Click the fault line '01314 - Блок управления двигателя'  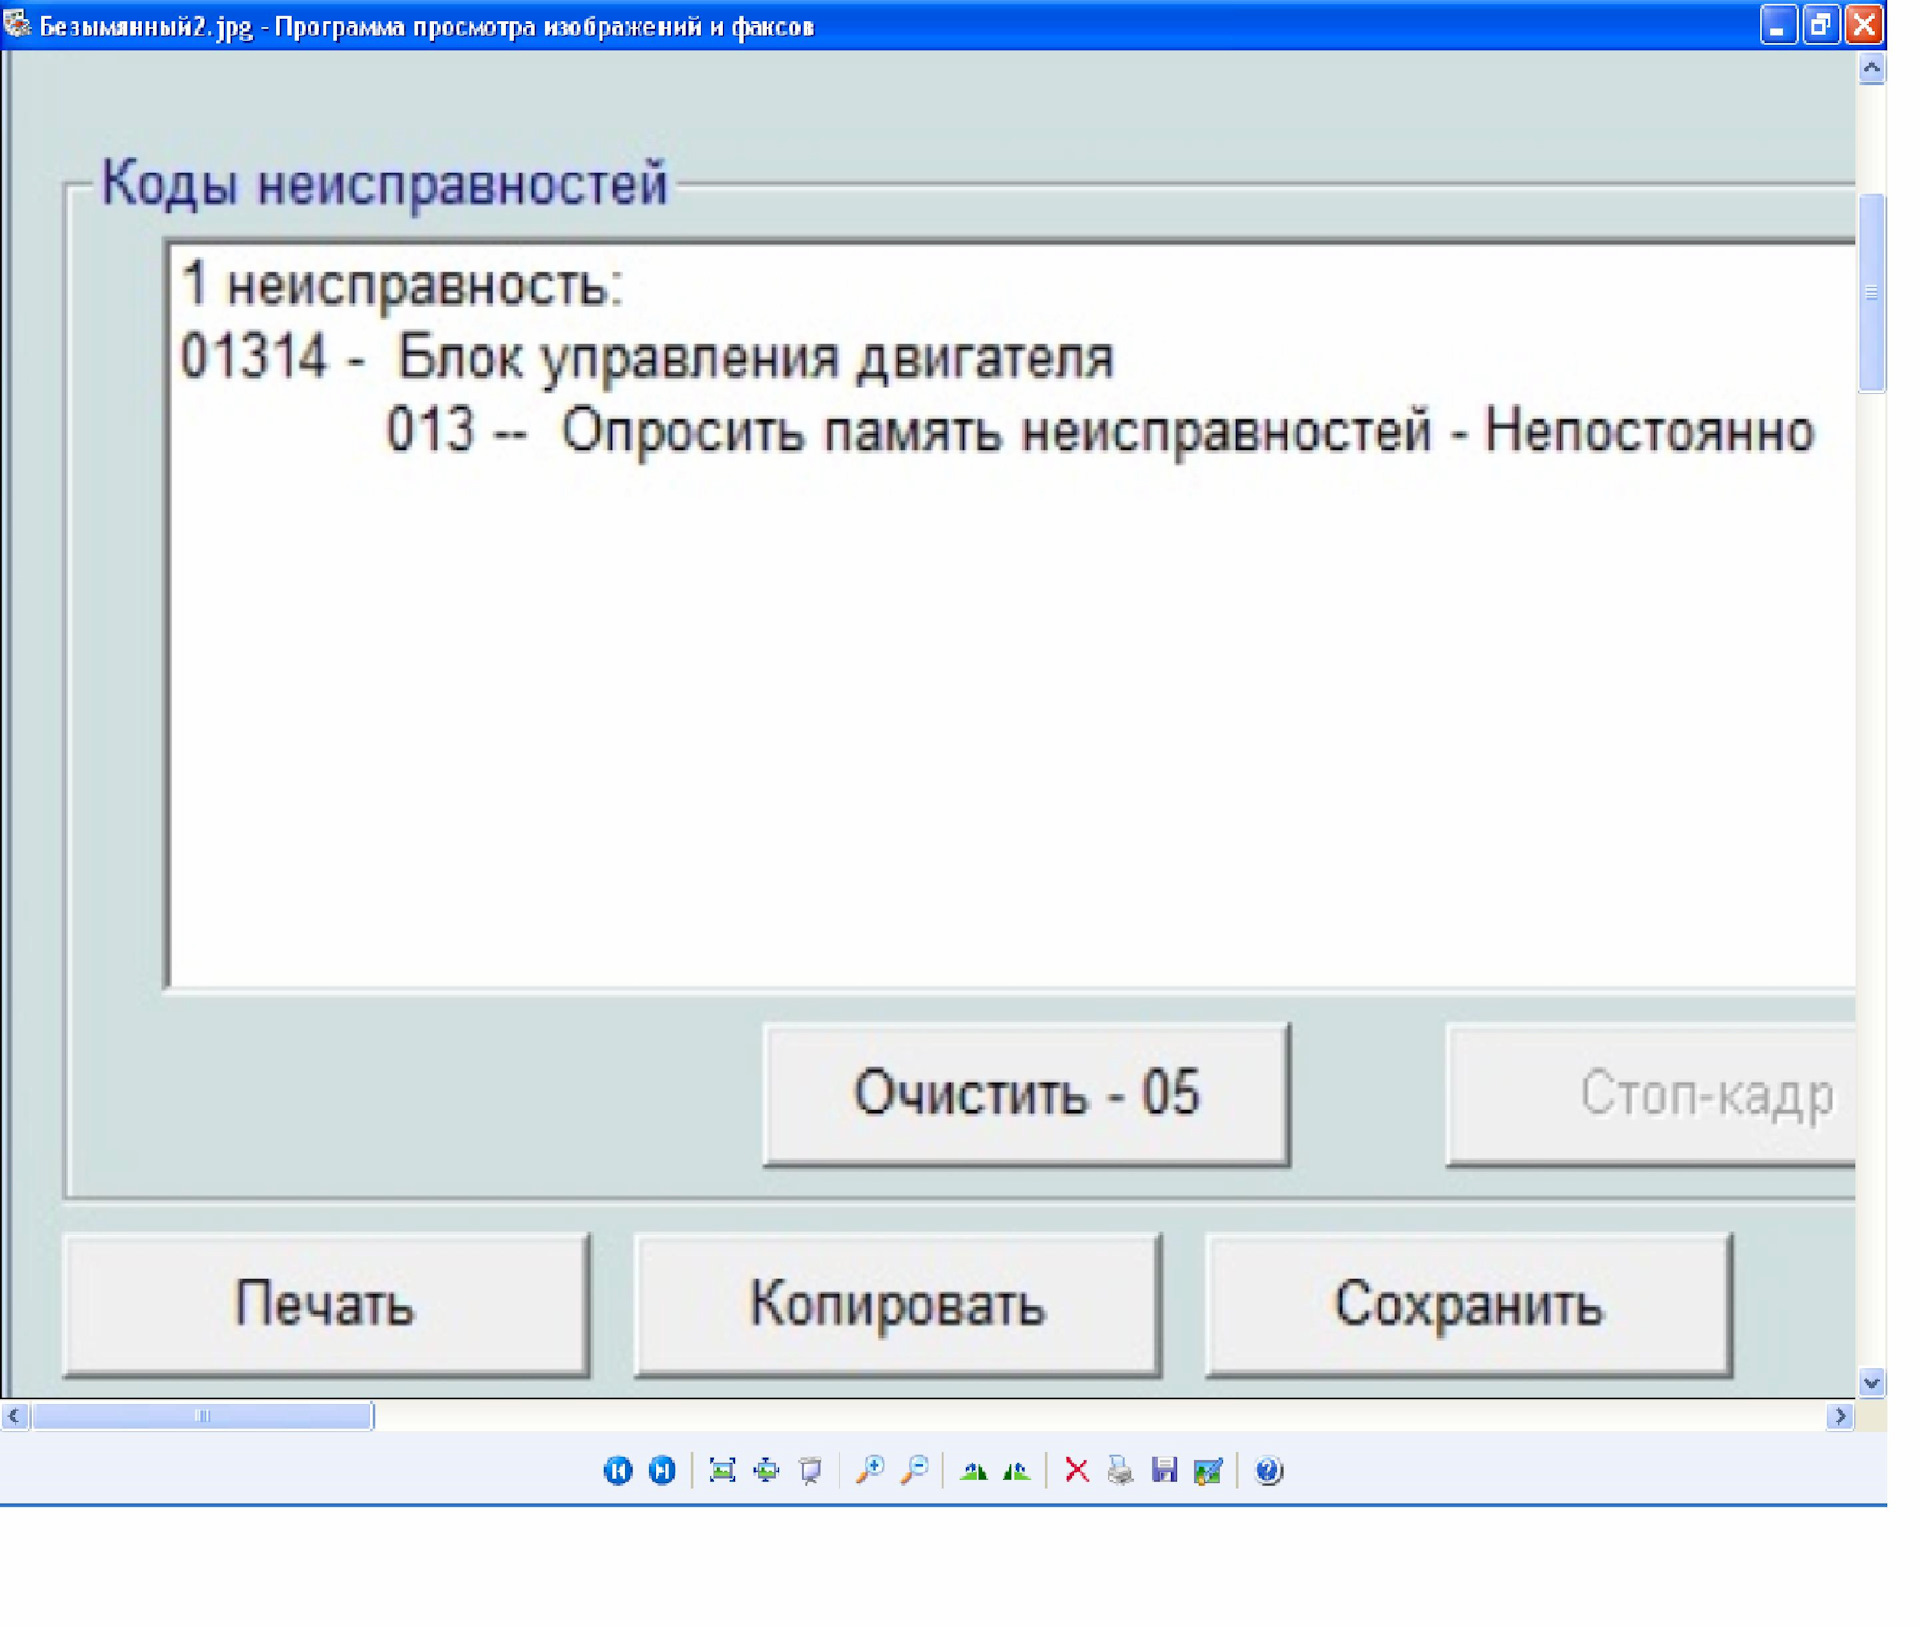click(646, 357)
